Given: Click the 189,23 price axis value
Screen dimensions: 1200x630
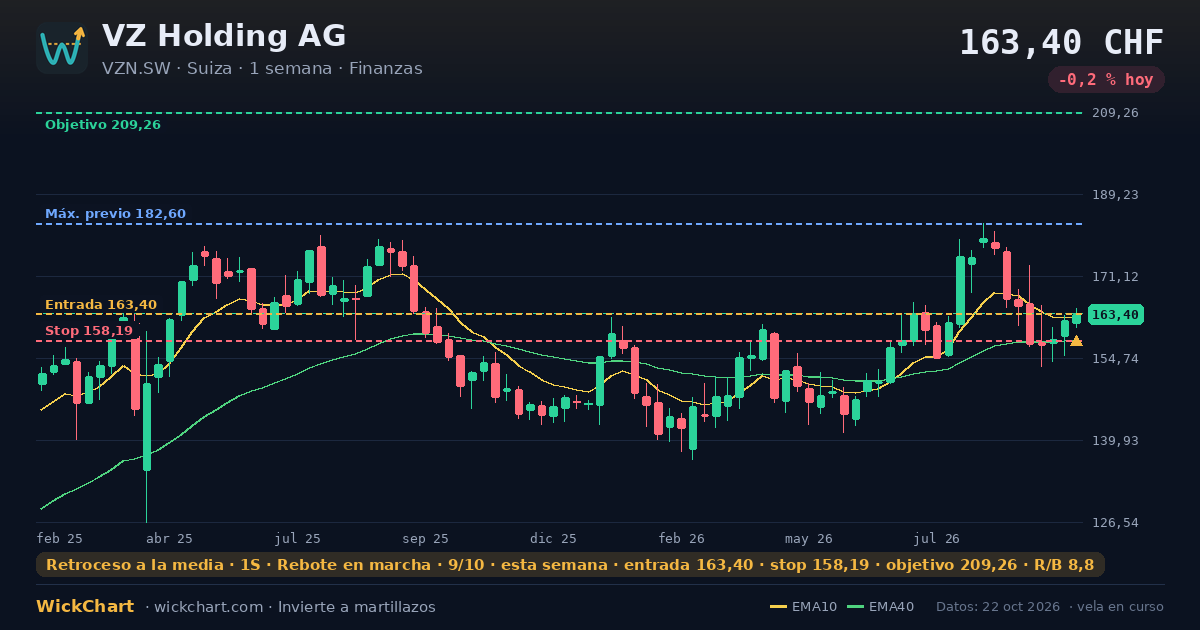Looking at the screenshot, I should tap(1115, 195).
